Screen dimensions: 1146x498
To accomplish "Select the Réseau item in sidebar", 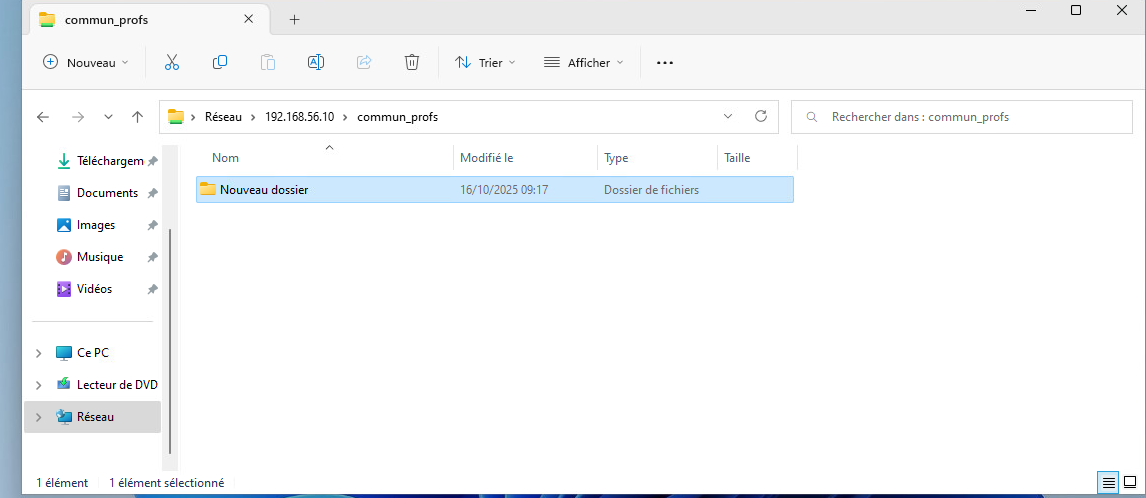I will pyautogui.click(x=95, y=417).
